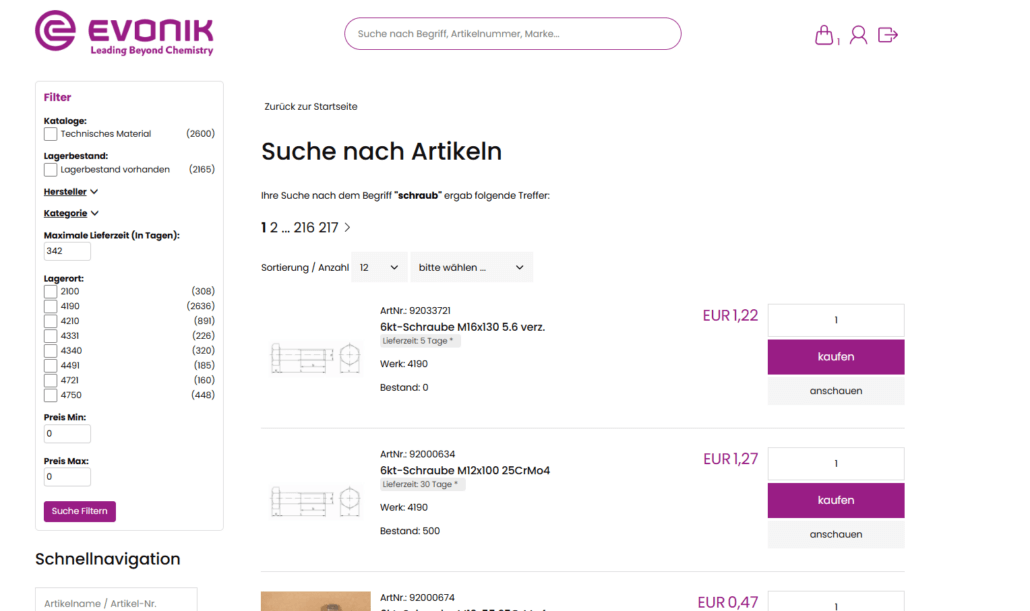Viewport: 1030px width, 611px height.
Task: Log out using the logout icon
Action: pos(888,34)
